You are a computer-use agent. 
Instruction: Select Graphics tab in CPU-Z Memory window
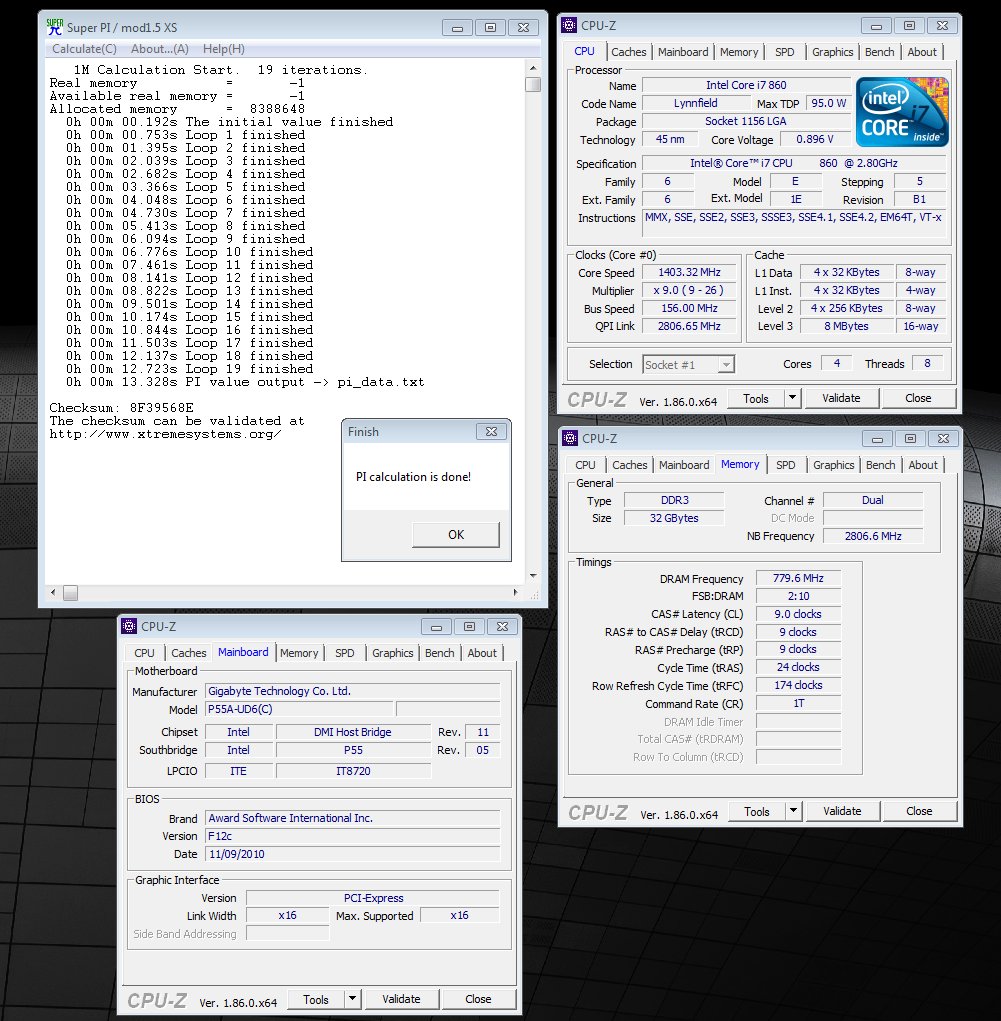[833, 465]
